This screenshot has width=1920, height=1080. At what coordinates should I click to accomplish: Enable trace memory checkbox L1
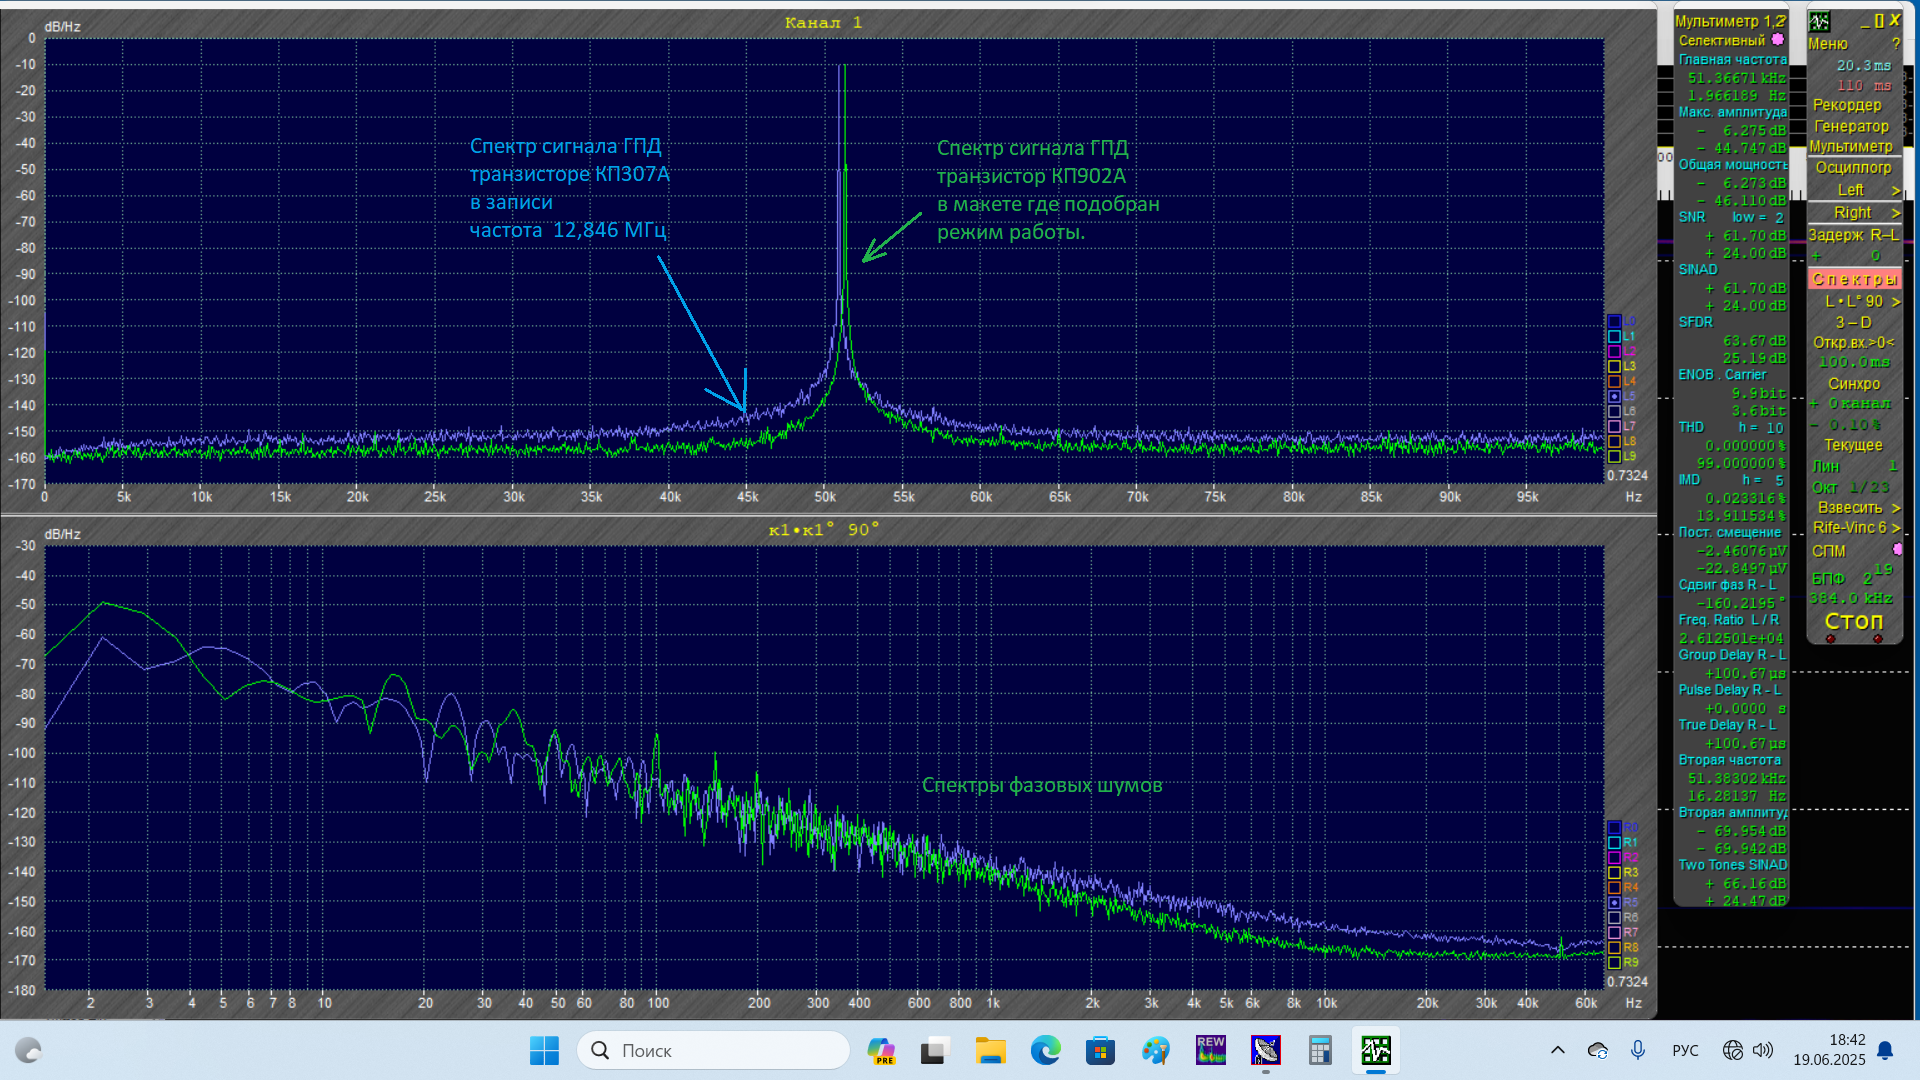(1614, 337)
